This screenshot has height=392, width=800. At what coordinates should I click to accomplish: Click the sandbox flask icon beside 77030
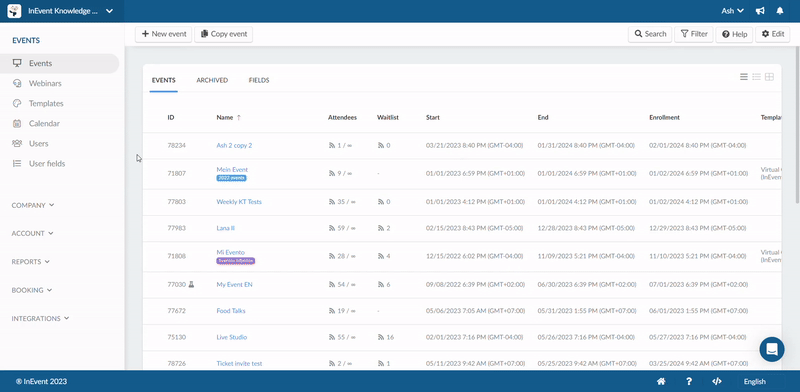(191, 284)
